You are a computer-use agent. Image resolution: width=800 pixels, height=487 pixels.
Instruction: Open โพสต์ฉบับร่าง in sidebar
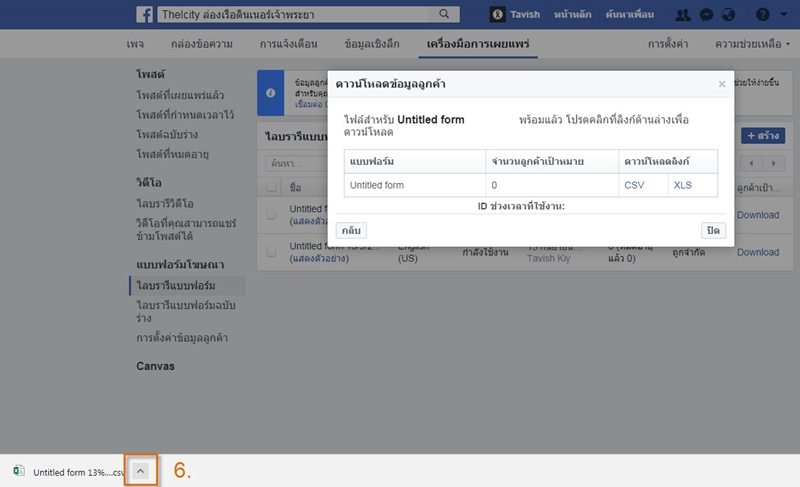click(x=167, y=135)
